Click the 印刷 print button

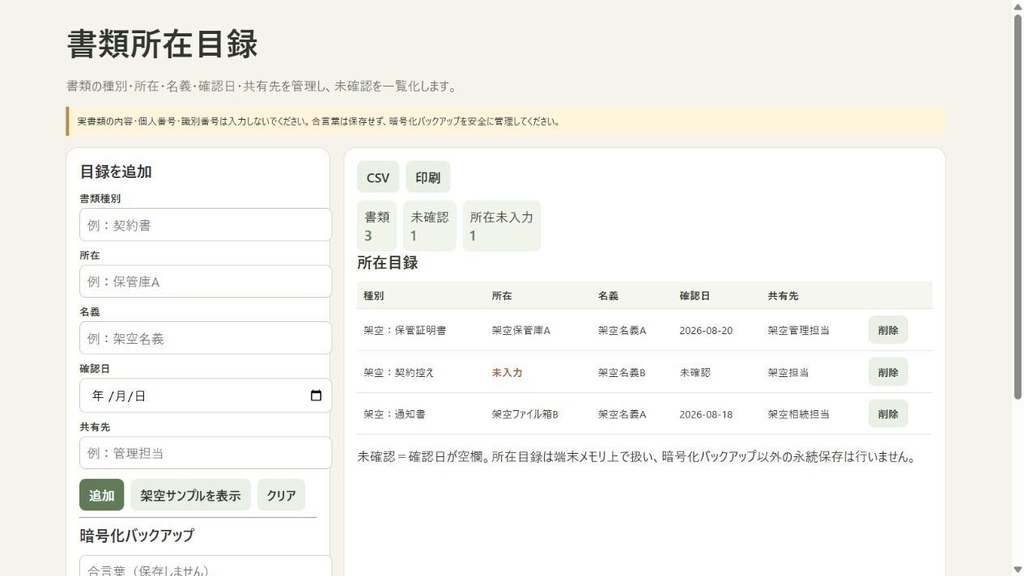pyautogui.click(x=428, y=177)
